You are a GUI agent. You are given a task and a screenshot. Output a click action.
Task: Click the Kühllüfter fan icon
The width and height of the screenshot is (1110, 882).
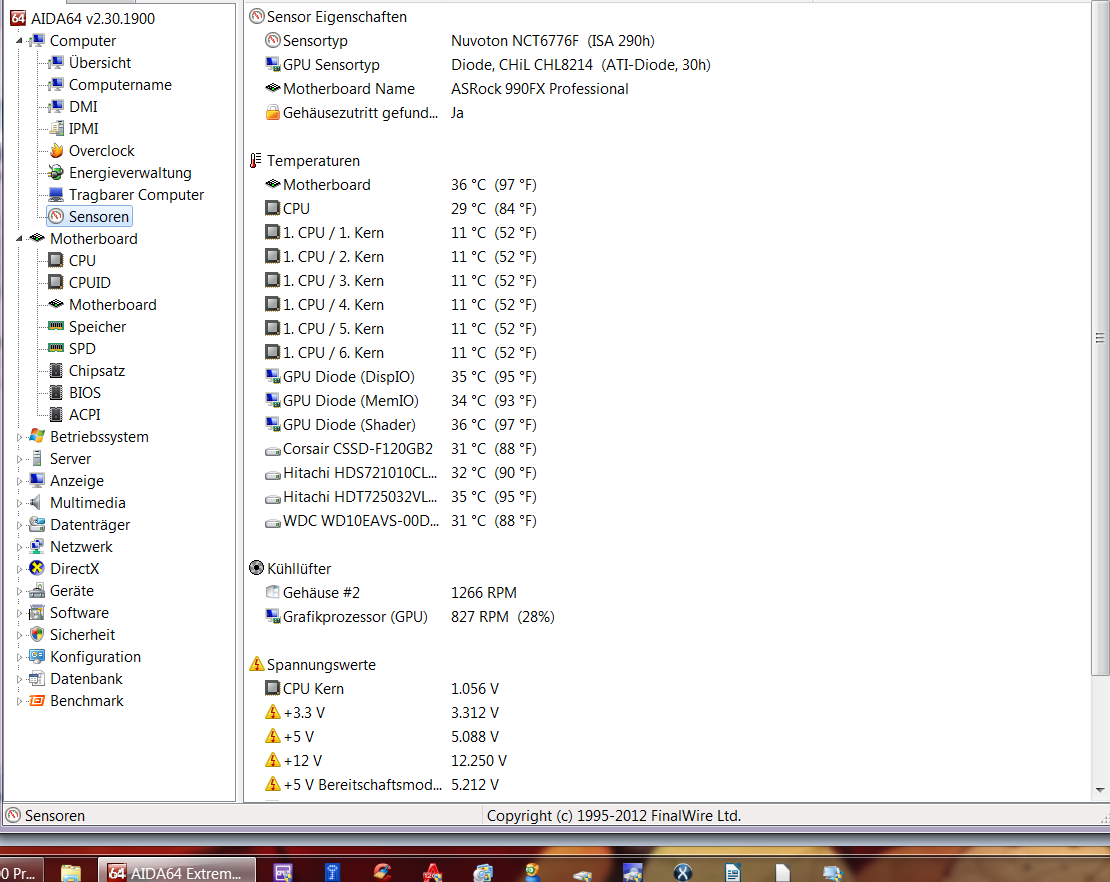click(256, 568)
